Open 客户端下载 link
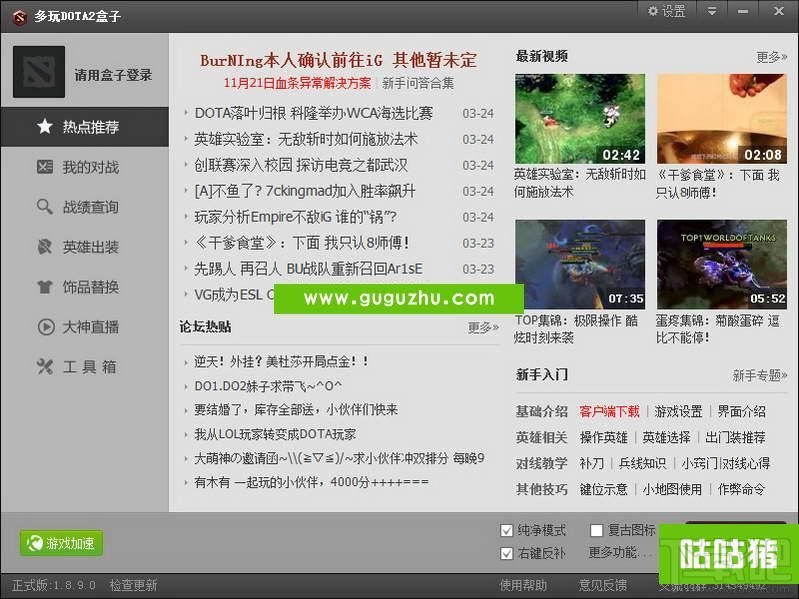This screenshot has height=599, width=799. coord(609,412)
